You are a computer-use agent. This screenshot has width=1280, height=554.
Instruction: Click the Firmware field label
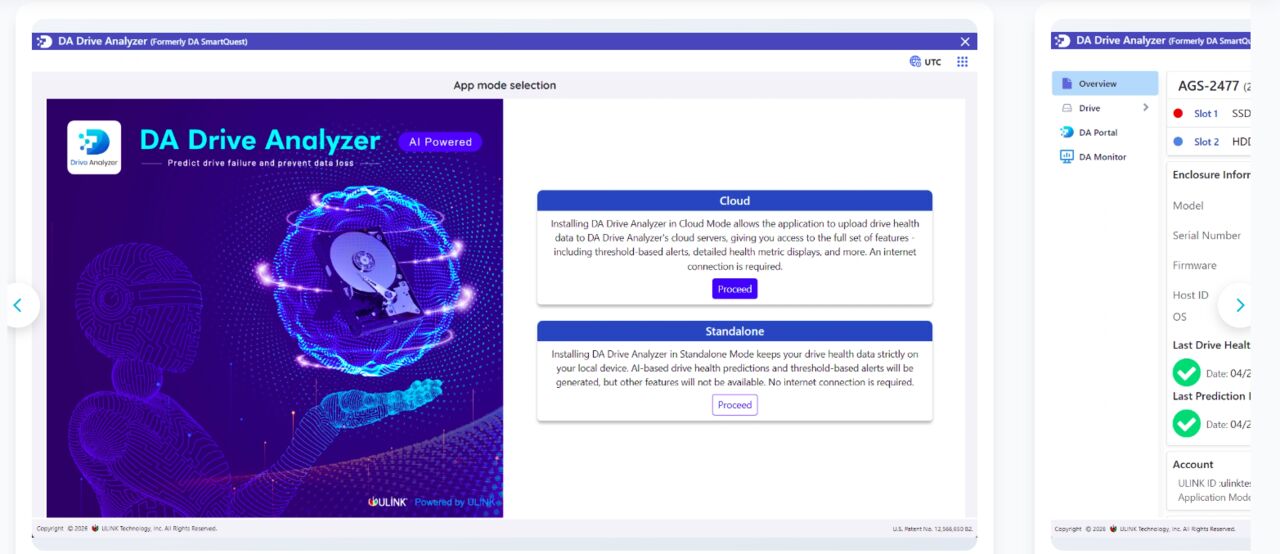tap(1195, 266)
